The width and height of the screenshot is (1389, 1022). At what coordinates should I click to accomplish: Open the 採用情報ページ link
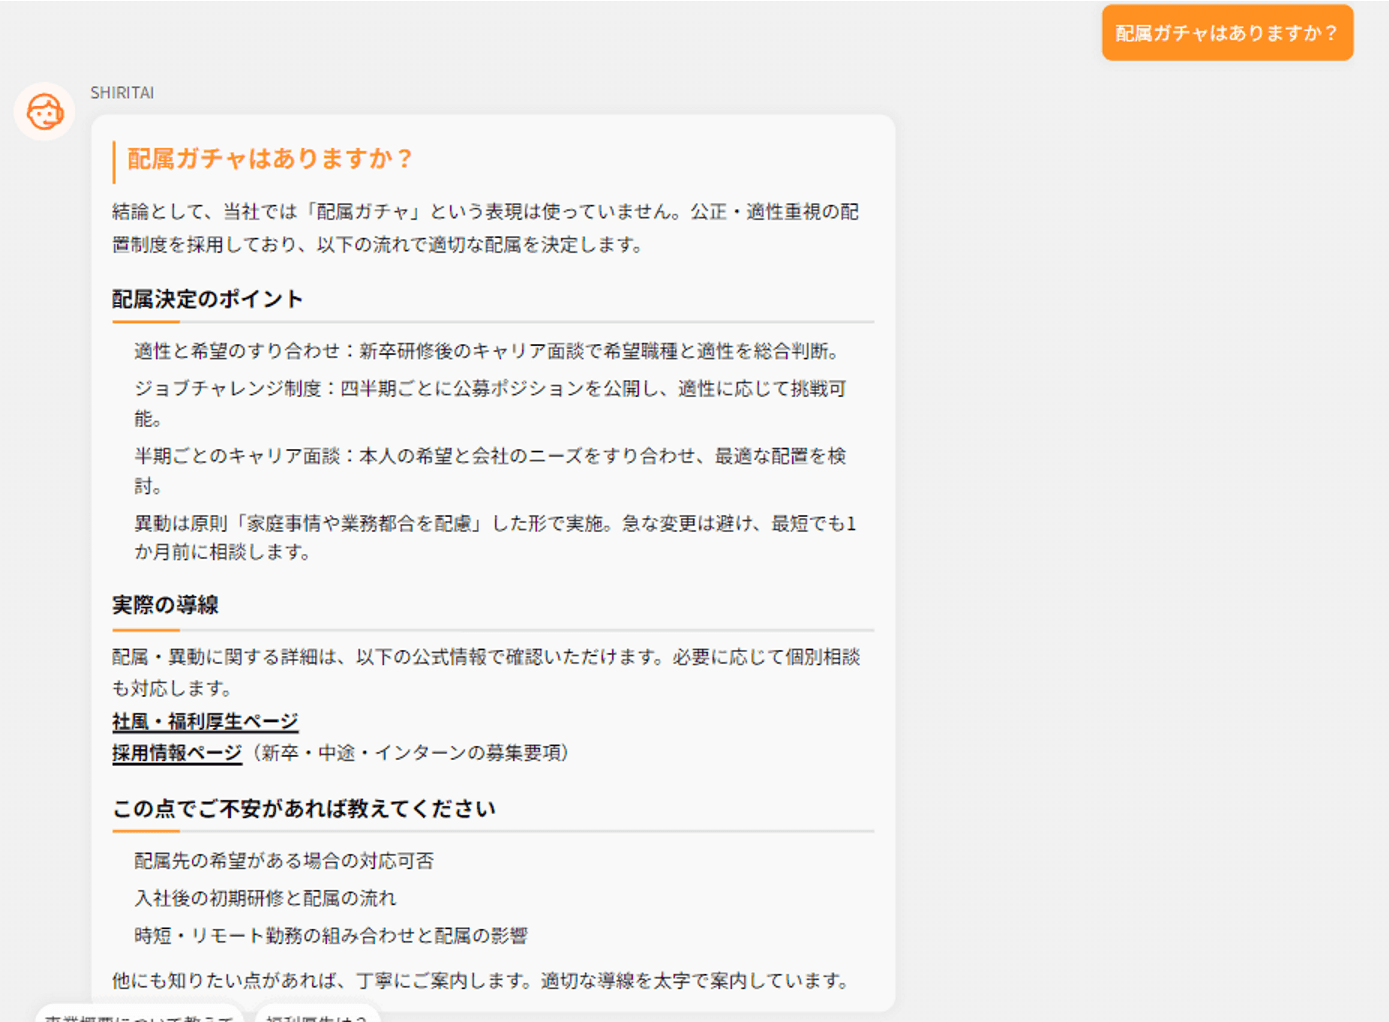(x=177, y=753)
